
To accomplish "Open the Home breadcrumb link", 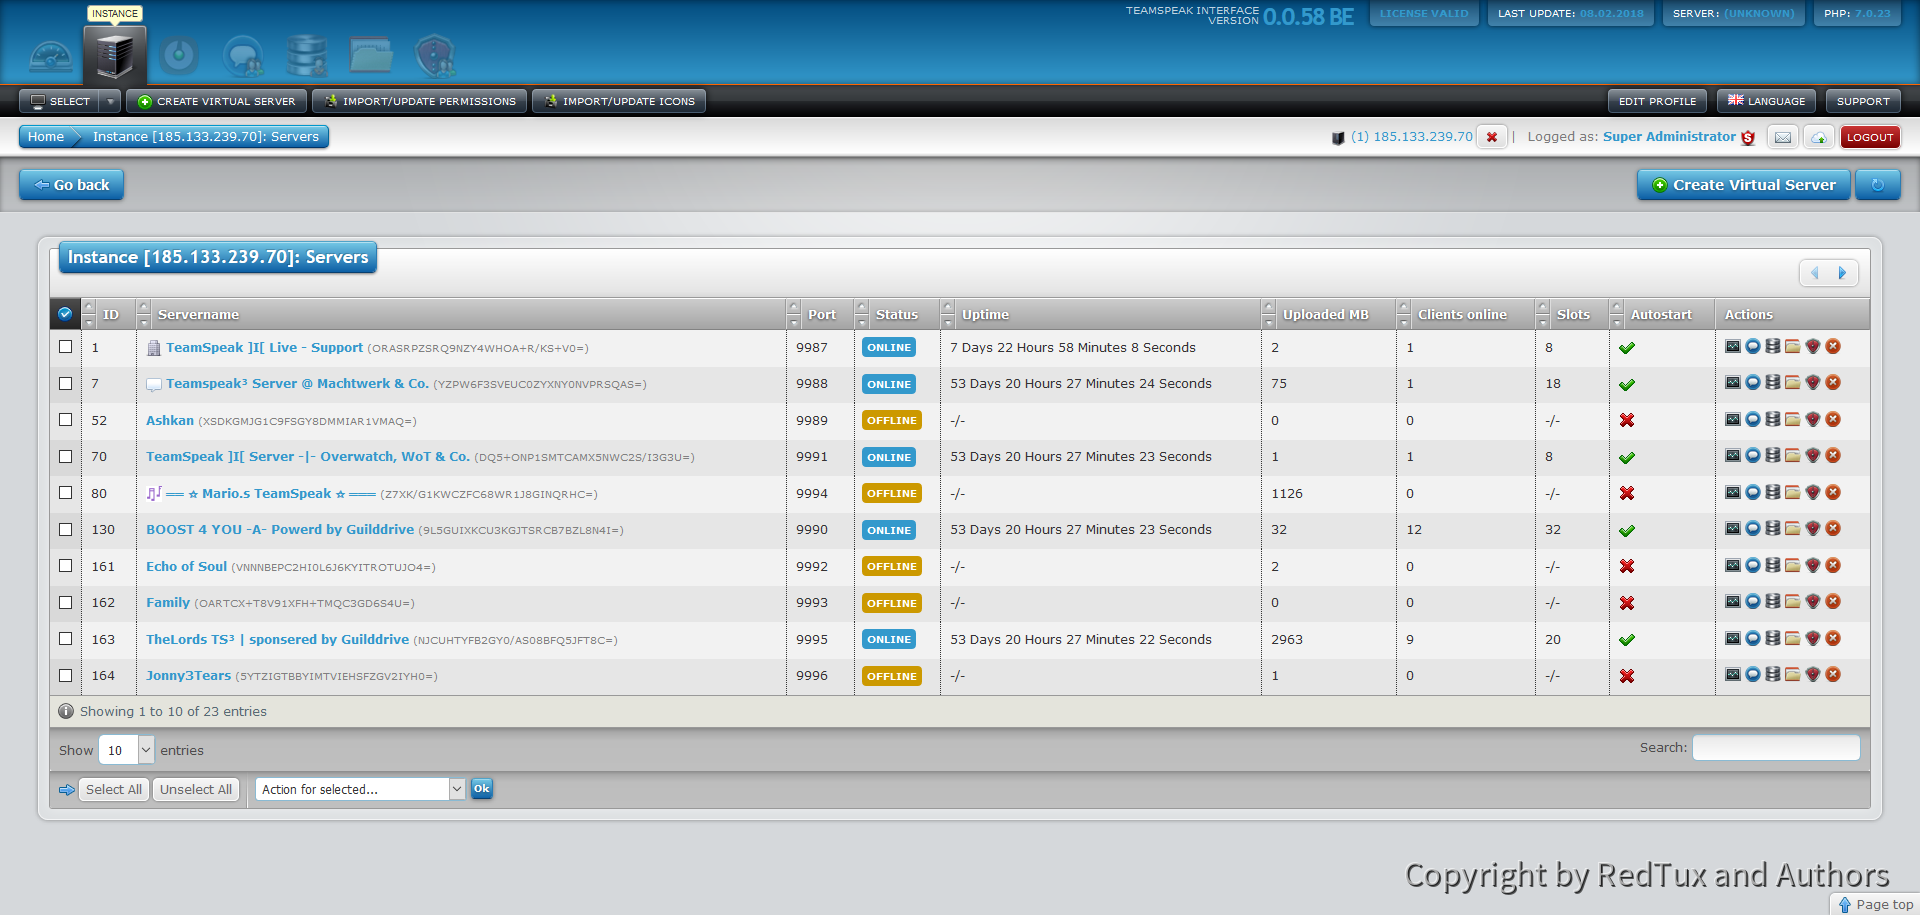I will pos(46,137).
